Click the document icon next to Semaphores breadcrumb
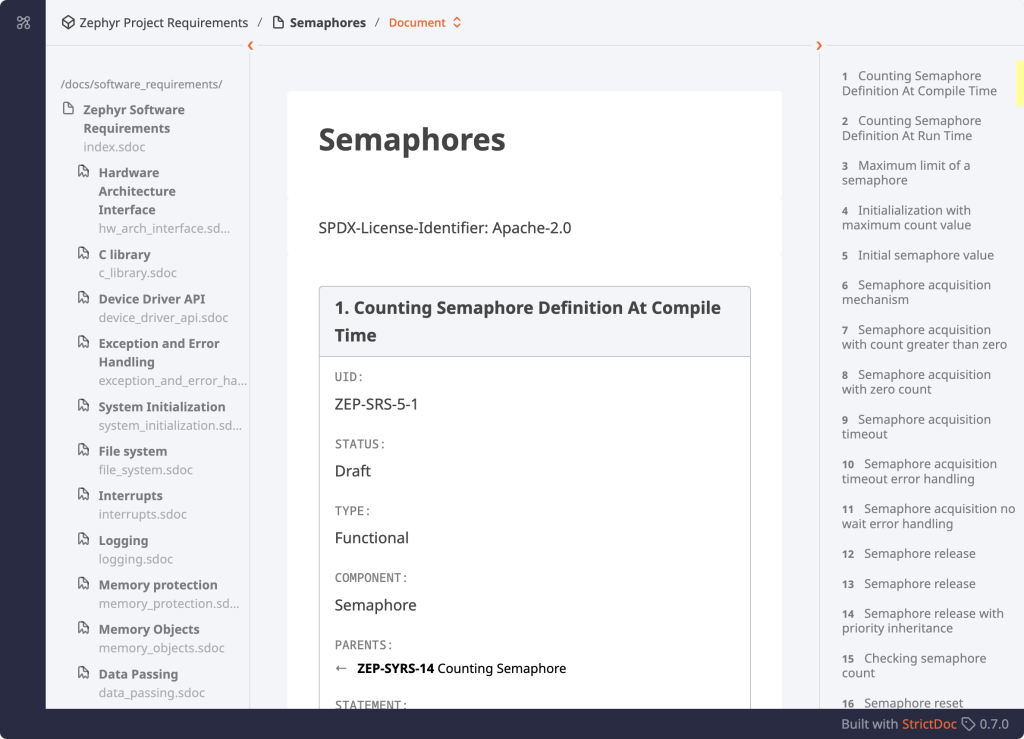The image size is (1024, 739). pos(278,23)
